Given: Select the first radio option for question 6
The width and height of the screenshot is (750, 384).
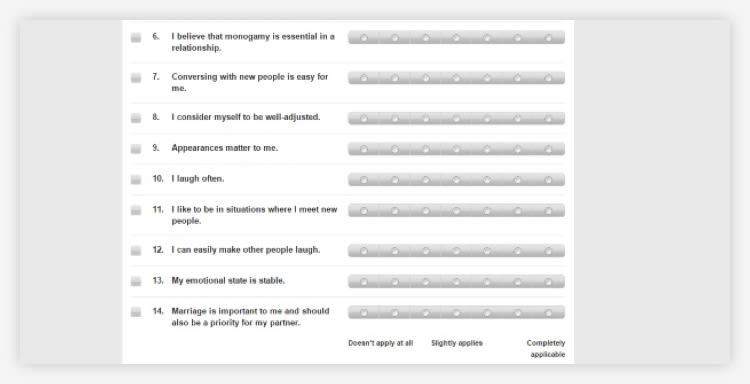Looking at the screenshot, I should [x=364, y=38].
